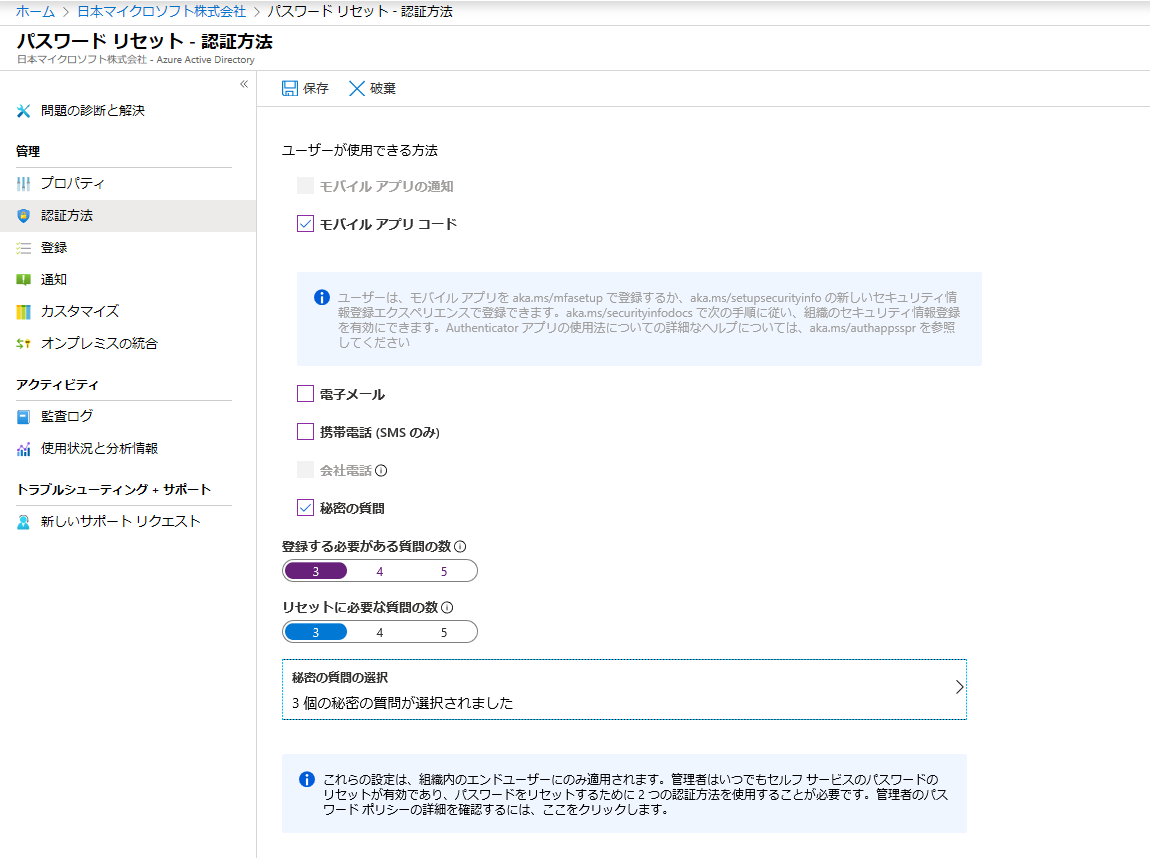Click the sliders icon beside プロパティ
Screen dimensions: 1150x858
tap(23, 183)
